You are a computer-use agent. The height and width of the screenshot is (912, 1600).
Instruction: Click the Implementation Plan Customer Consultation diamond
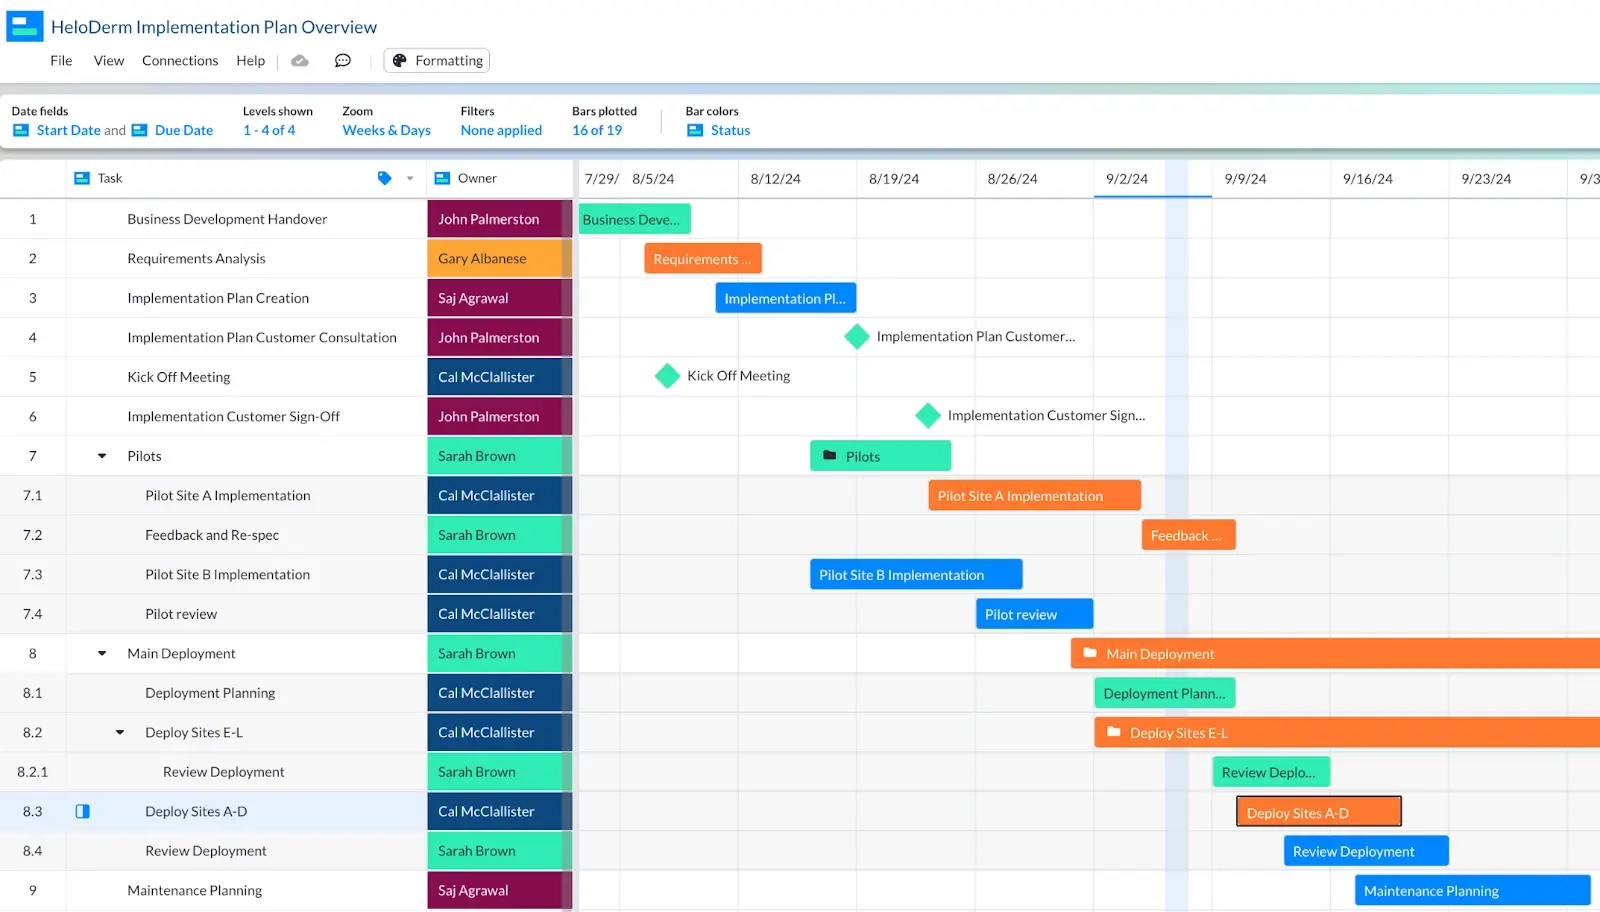(x=856, y=337)
